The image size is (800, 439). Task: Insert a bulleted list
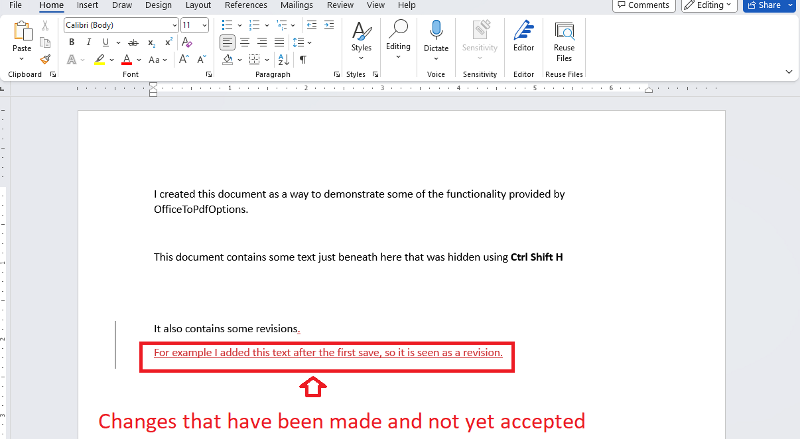coord(227,25)
